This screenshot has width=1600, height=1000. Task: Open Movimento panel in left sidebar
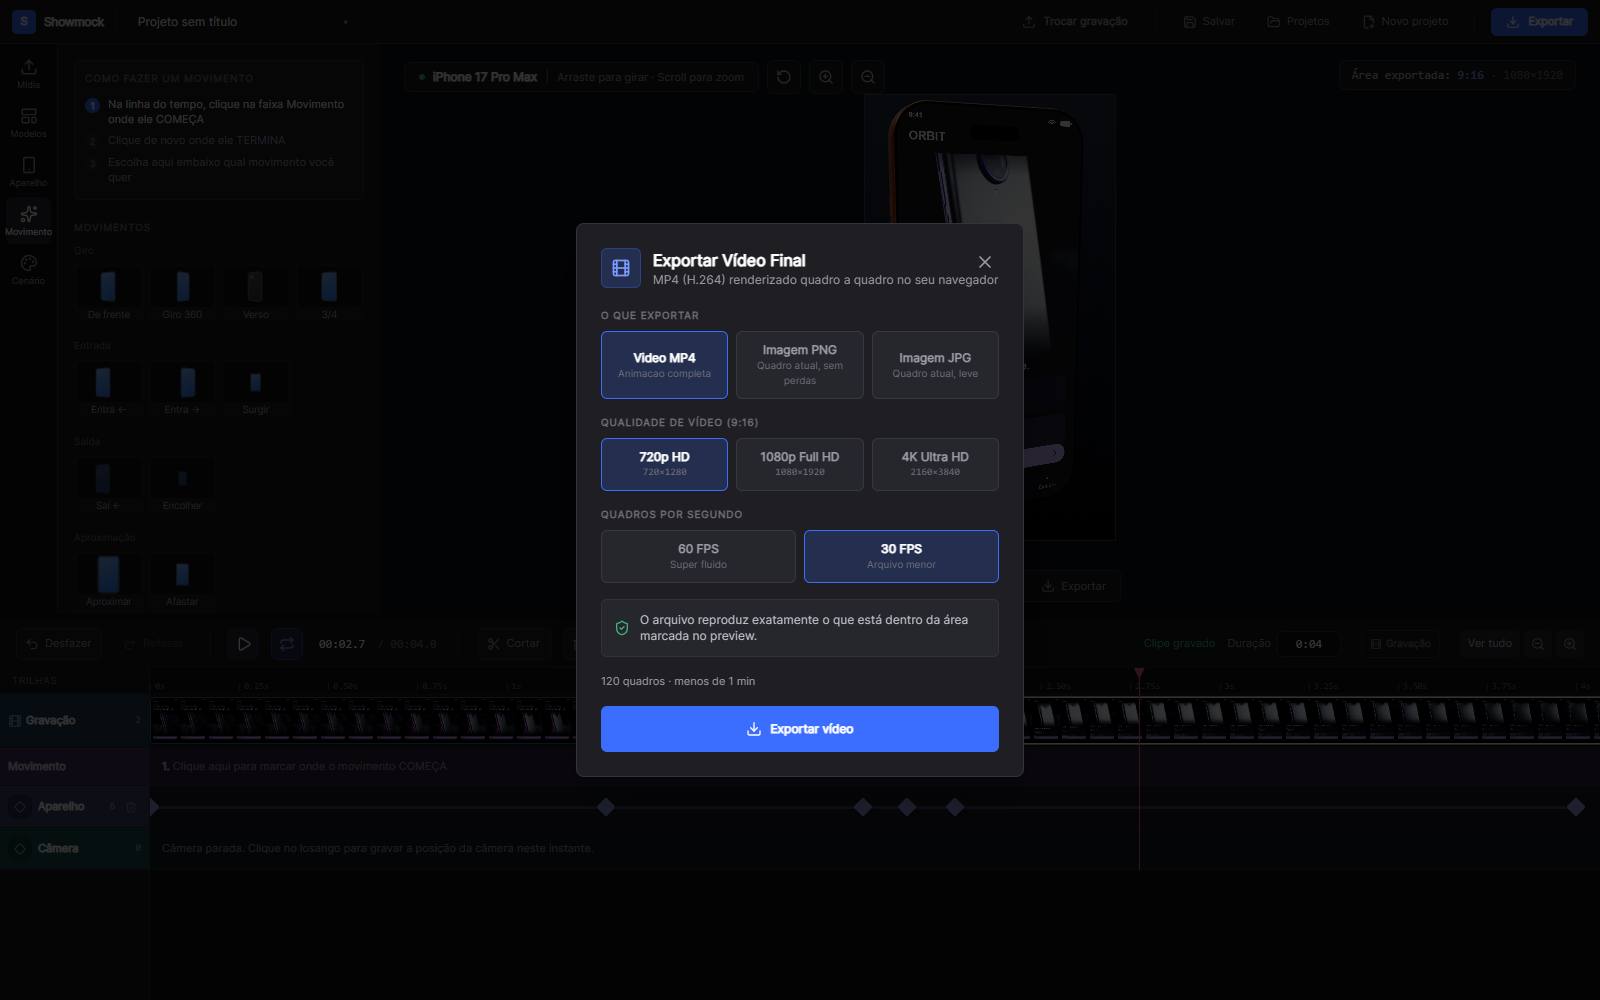coord(28,221)
